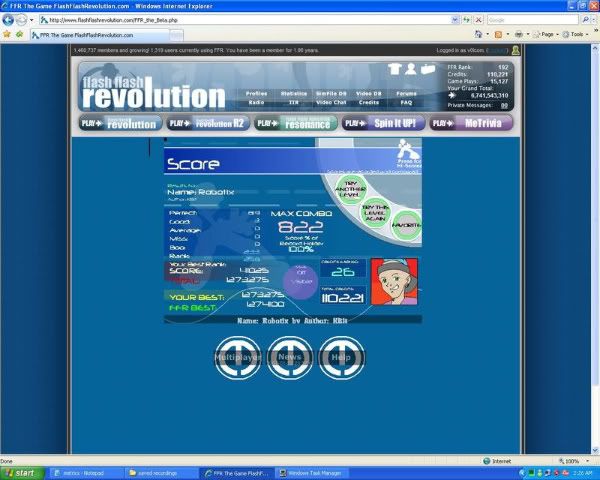Run search with the magnifier icon
The image size is (600, 480).
click(585, 20)
